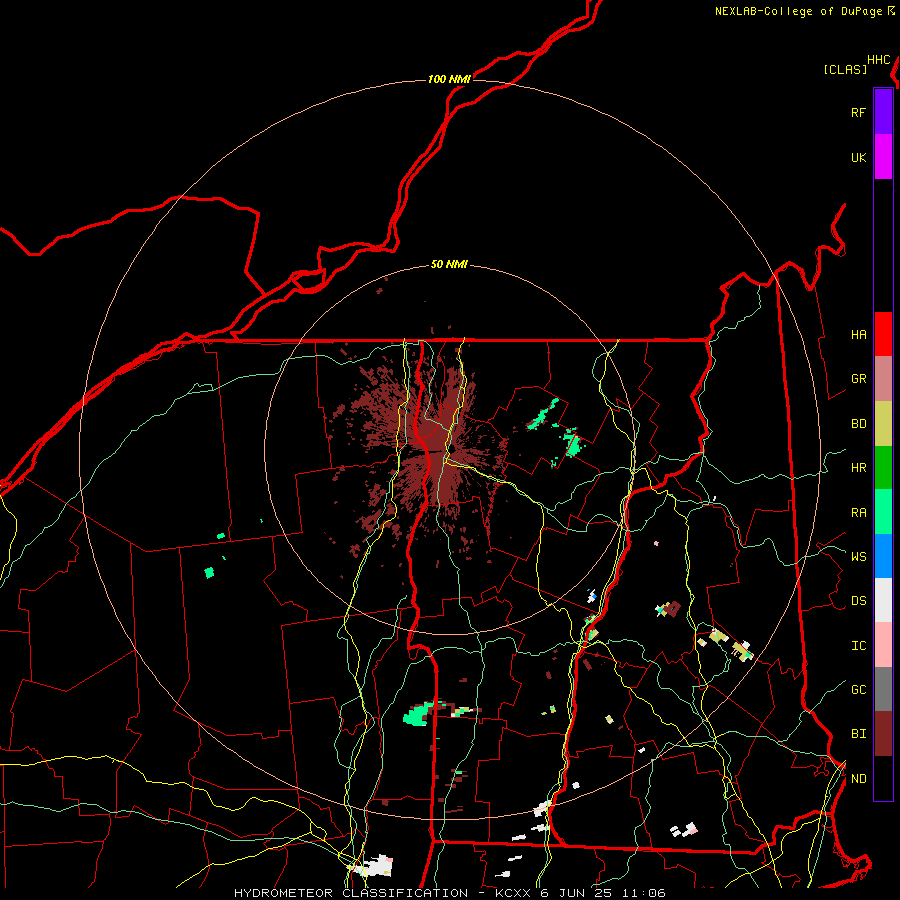Click the black radar site dot
The image size is (900, 900).
pos(452,448)
